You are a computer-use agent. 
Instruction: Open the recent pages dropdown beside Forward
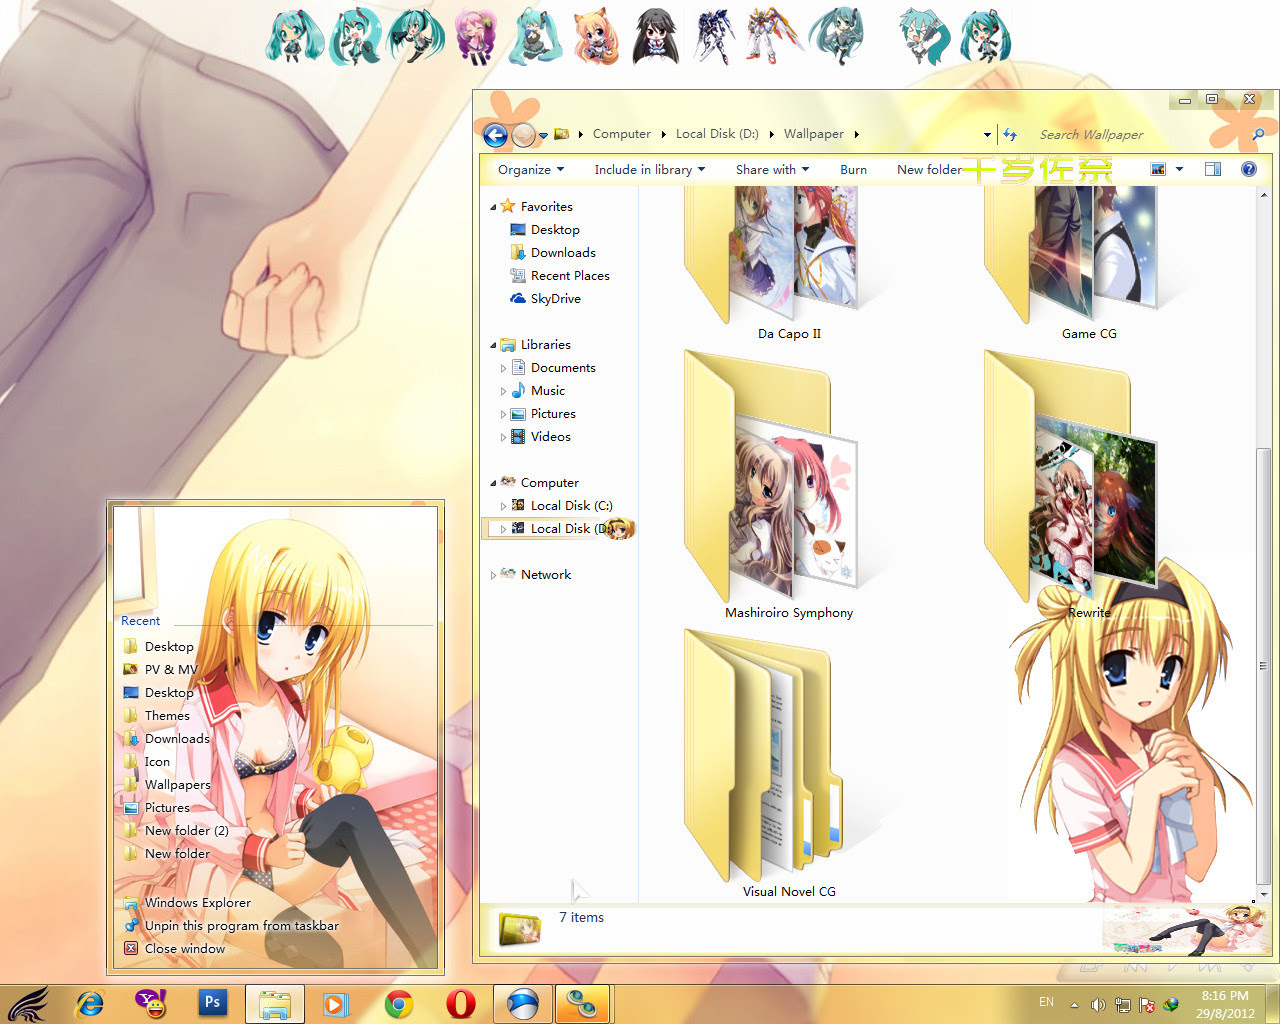[x=543, y=135]
